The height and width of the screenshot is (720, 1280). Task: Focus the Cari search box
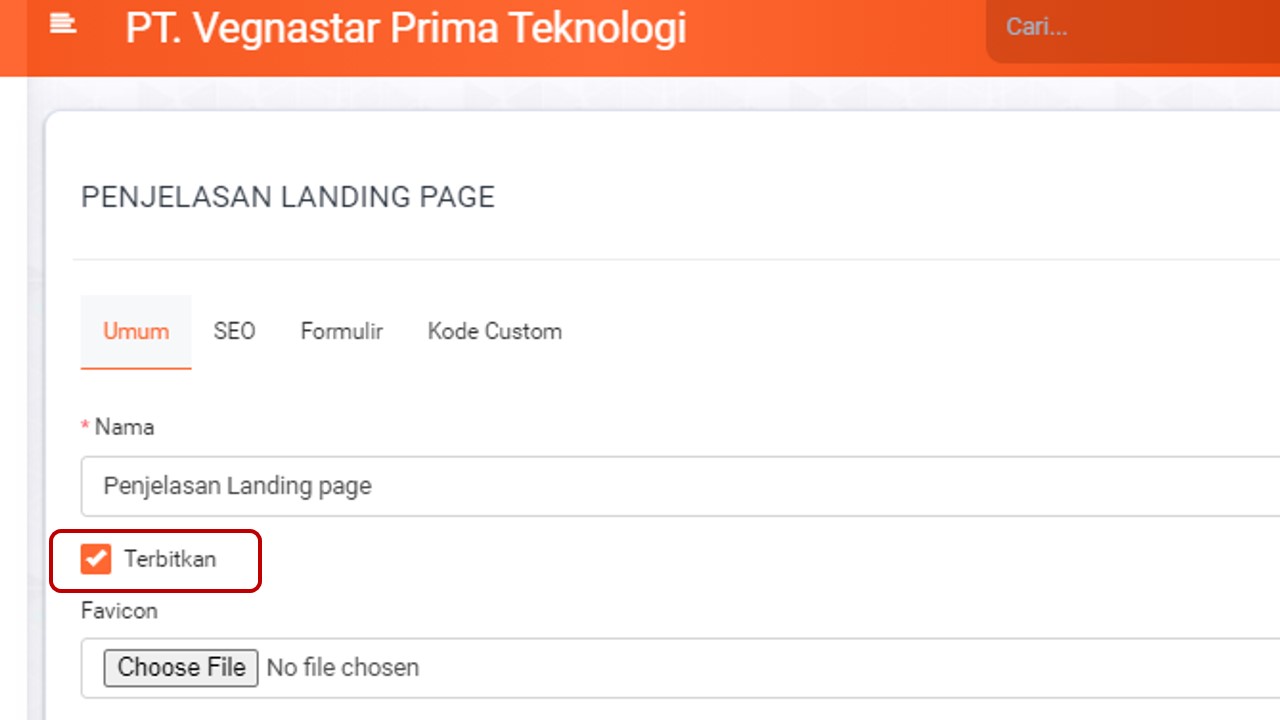pos(1130,28)
